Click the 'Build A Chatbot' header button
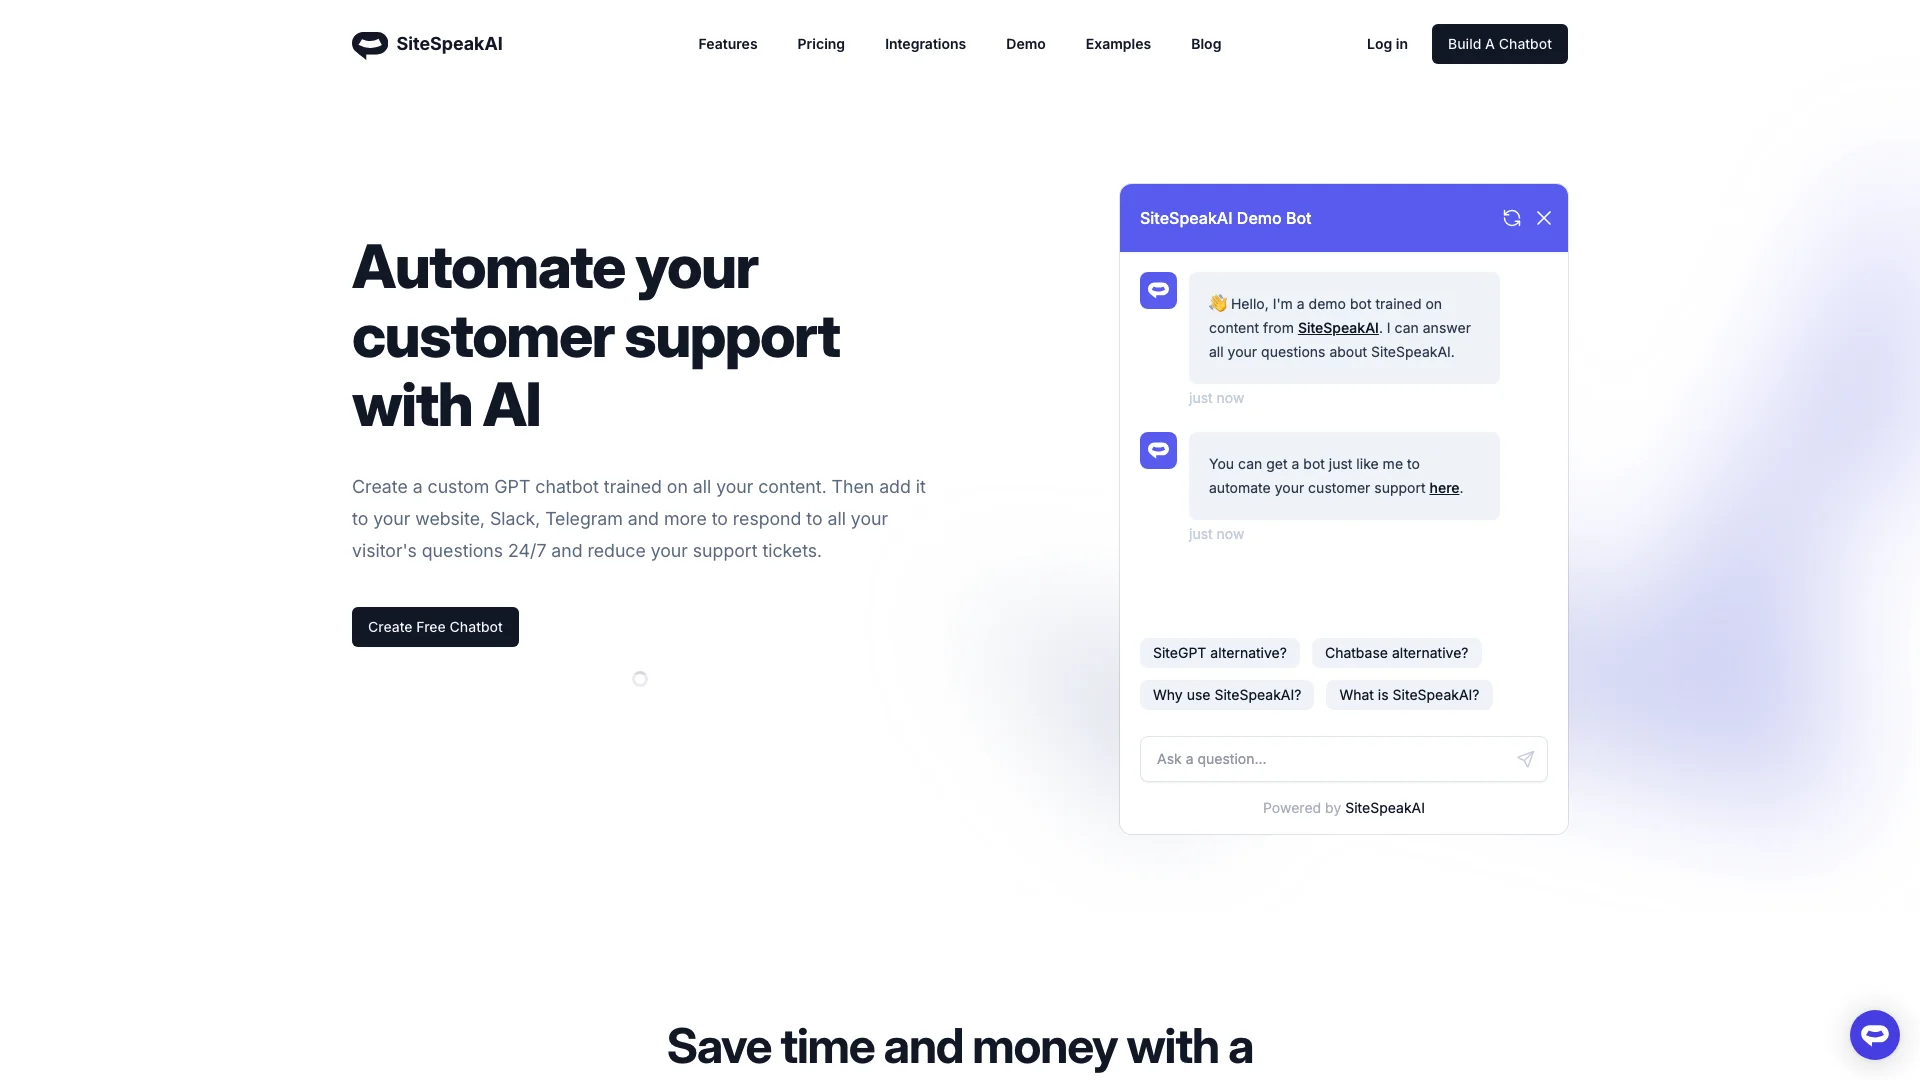This screenshot has height=1080, width=1920. pyautogui.click(x=1499, y=44)
